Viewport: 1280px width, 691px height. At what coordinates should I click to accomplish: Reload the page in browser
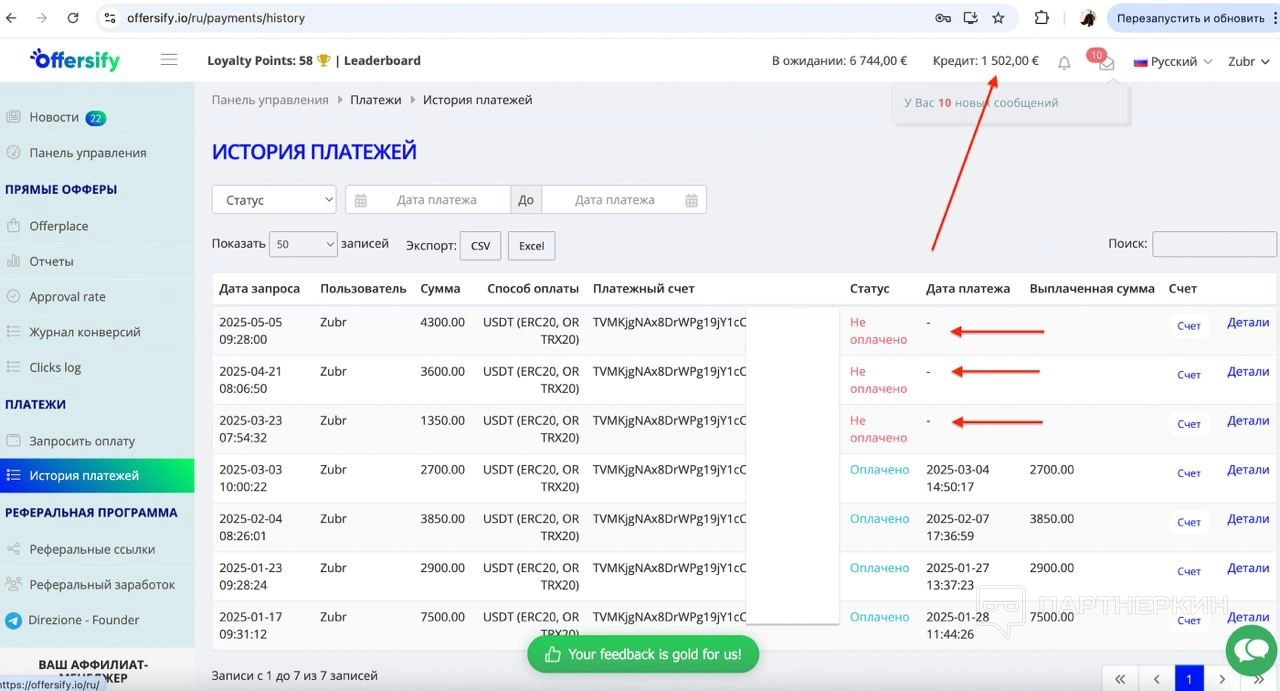tap(73, 18)
